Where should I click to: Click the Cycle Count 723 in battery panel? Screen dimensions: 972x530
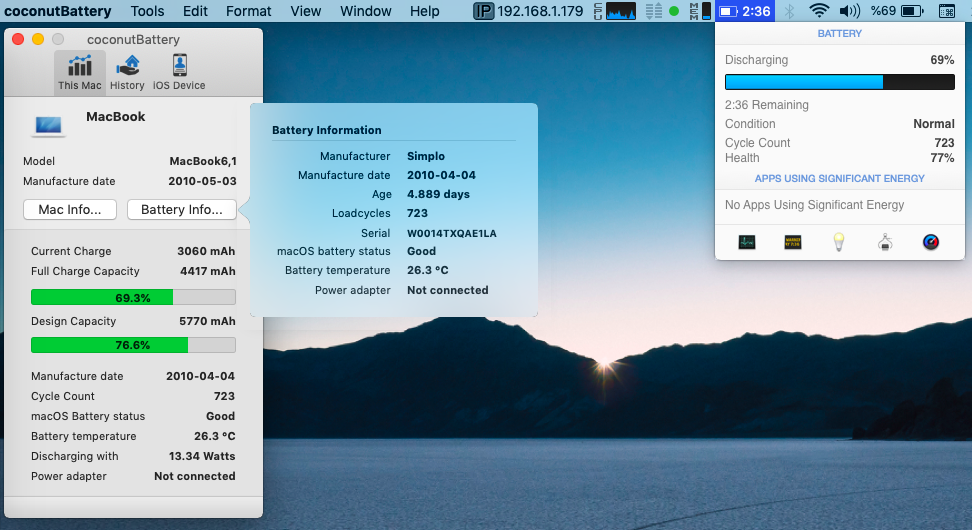point(944,143)
